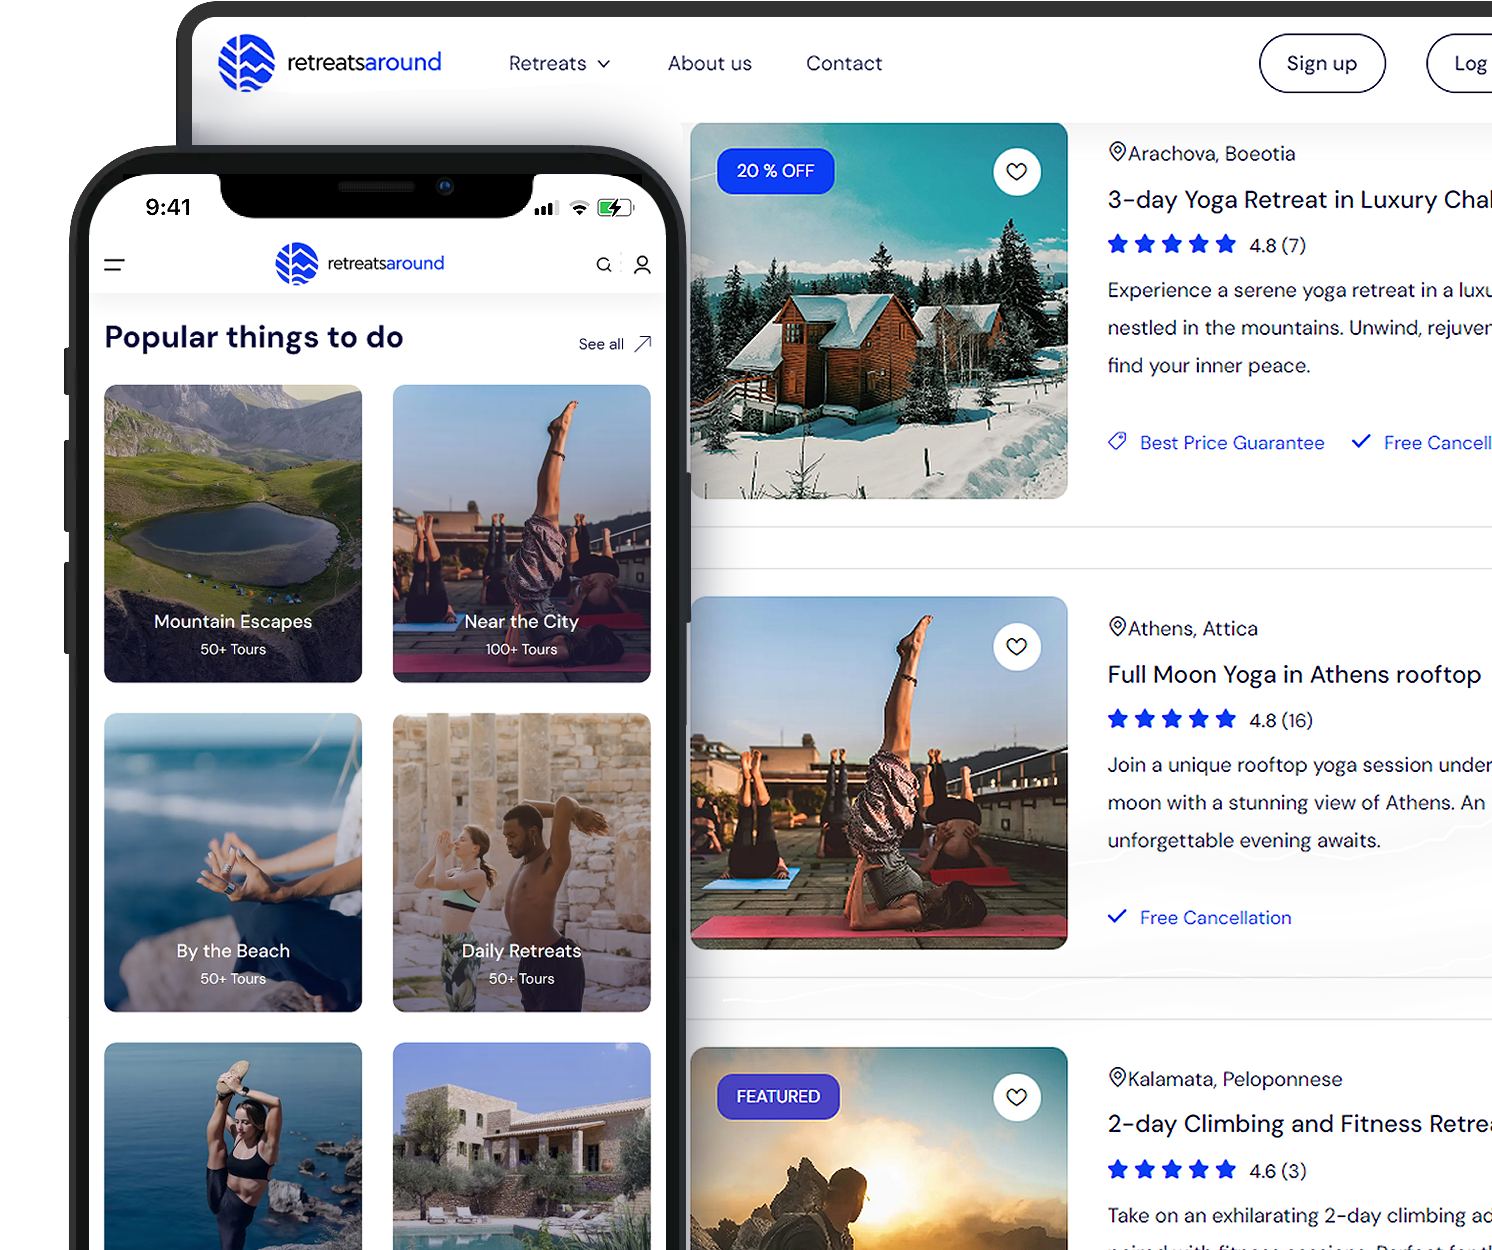Click the 20 % OFF badge
Viewport: 1492px width, 1250px height.
pos(776,171)
